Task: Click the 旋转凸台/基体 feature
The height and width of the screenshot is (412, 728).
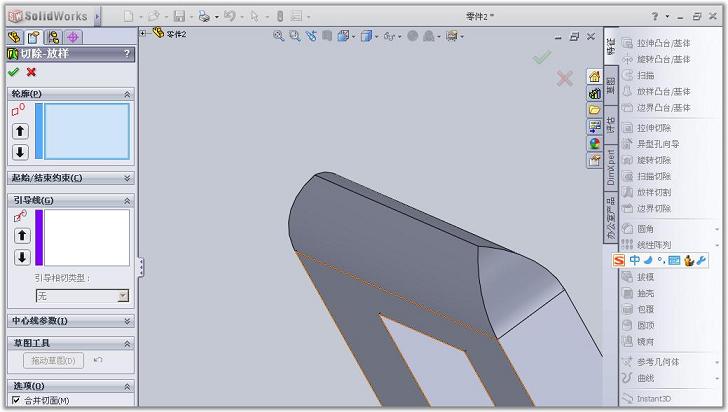Action: 656,59
